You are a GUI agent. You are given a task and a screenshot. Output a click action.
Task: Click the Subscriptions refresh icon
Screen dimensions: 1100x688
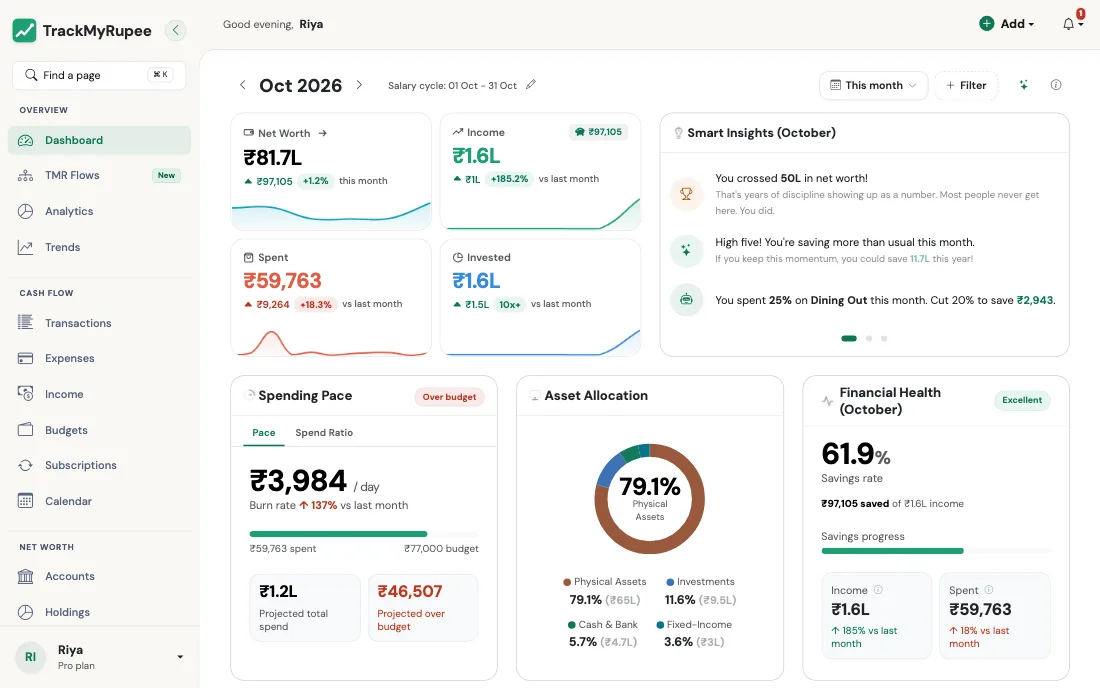tap(25, 465)
